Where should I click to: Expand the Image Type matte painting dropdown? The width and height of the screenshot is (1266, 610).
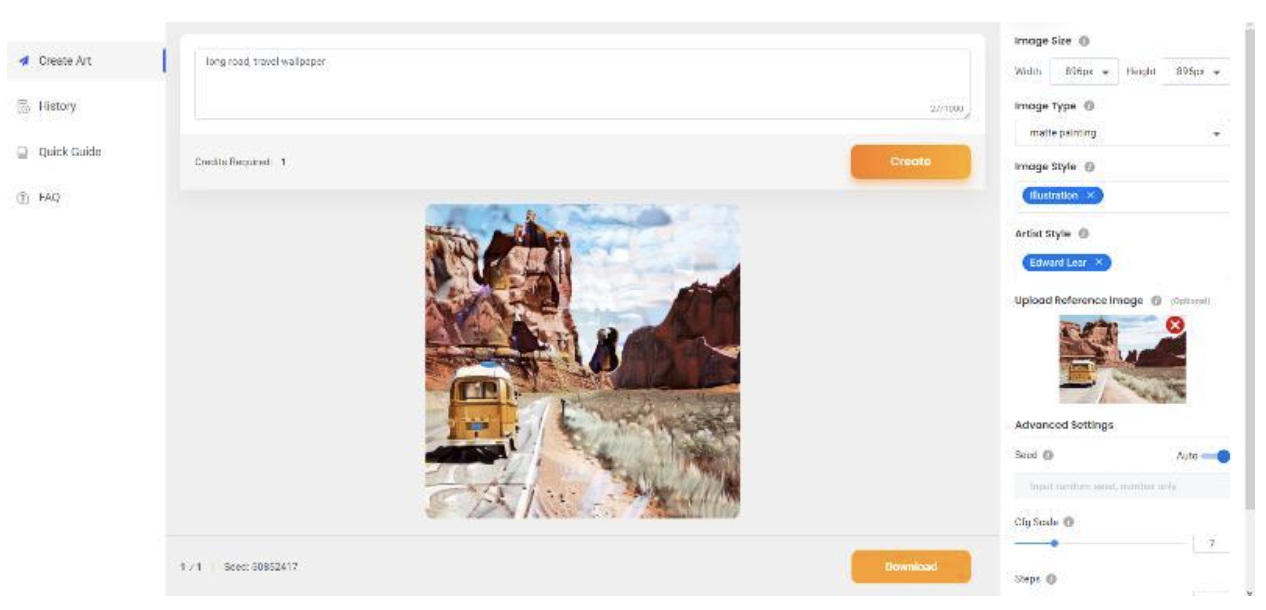pyautogui.click(x=1122, y=133)
